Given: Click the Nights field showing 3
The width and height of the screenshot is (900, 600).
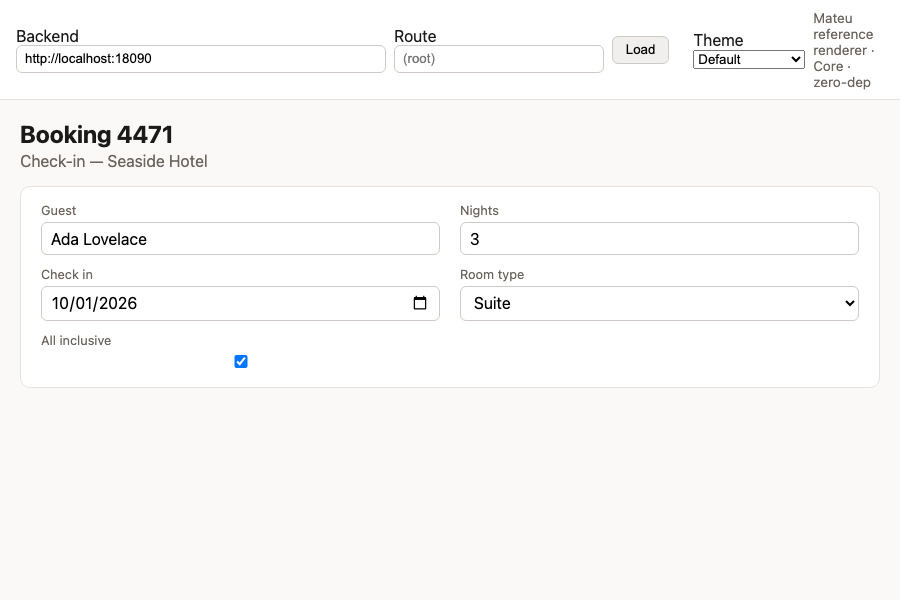Looking at the screenshot, I should click(x=659, y=239).
